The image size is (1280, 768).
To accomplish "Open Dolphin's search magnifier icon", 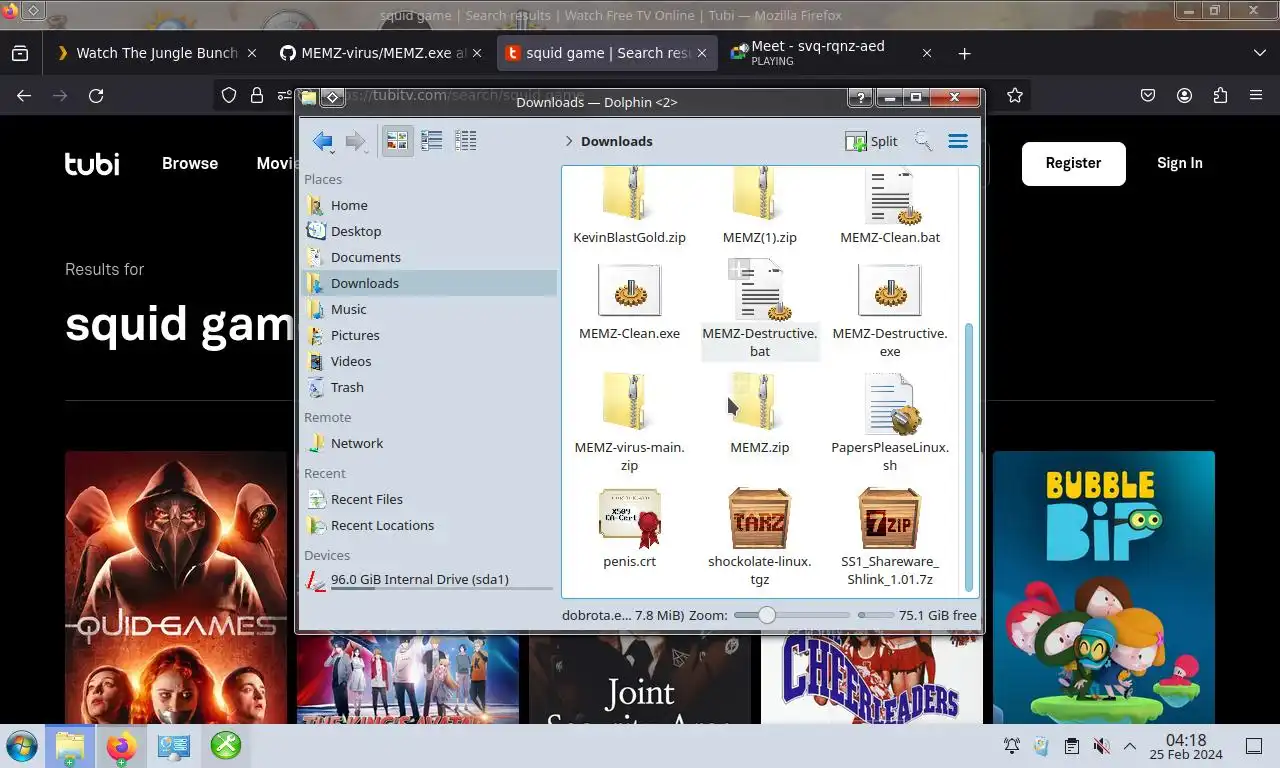I will (924, 141).
